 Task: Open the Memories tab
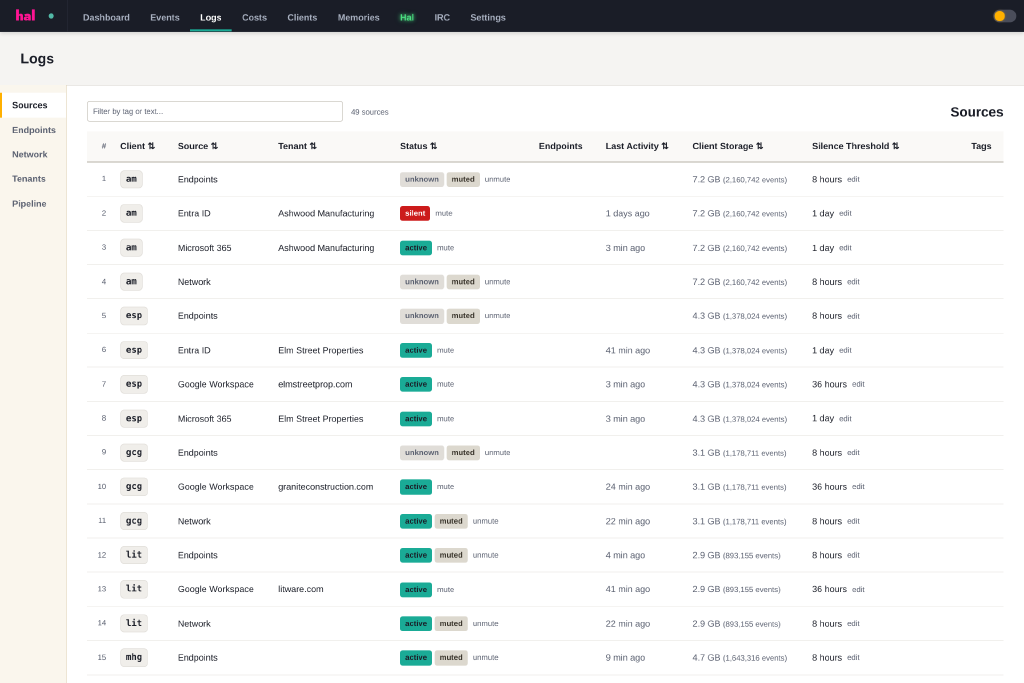pos(358,18)
